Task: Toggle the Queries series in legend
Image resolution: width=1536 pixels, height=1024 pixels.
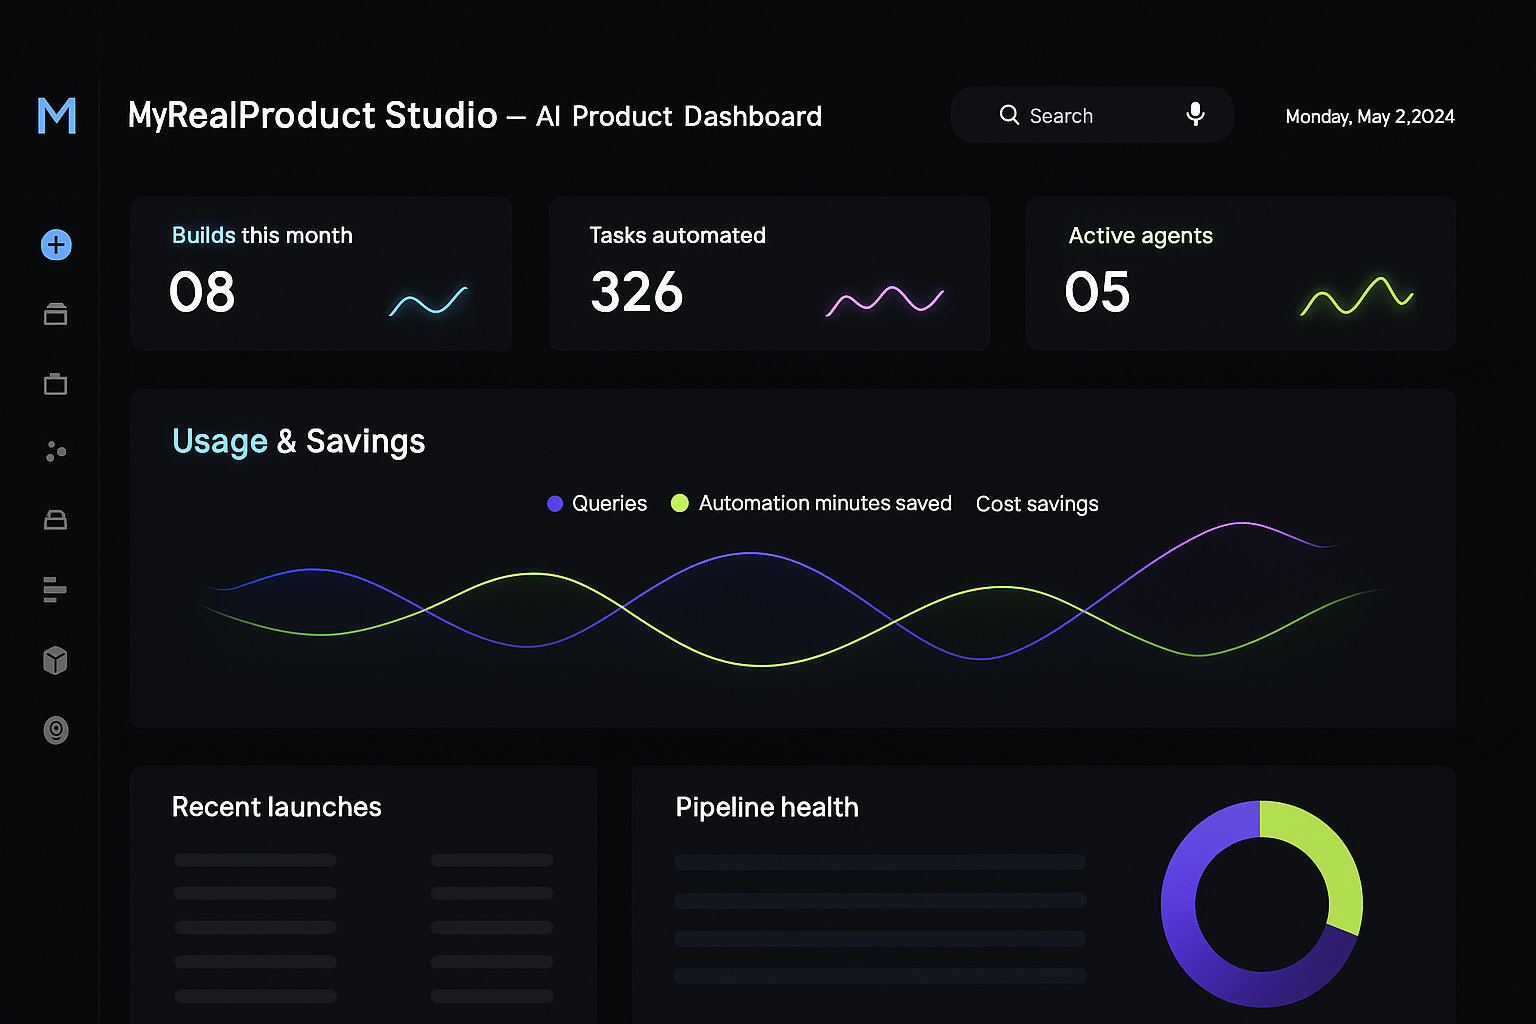Action: pos(597,504)
